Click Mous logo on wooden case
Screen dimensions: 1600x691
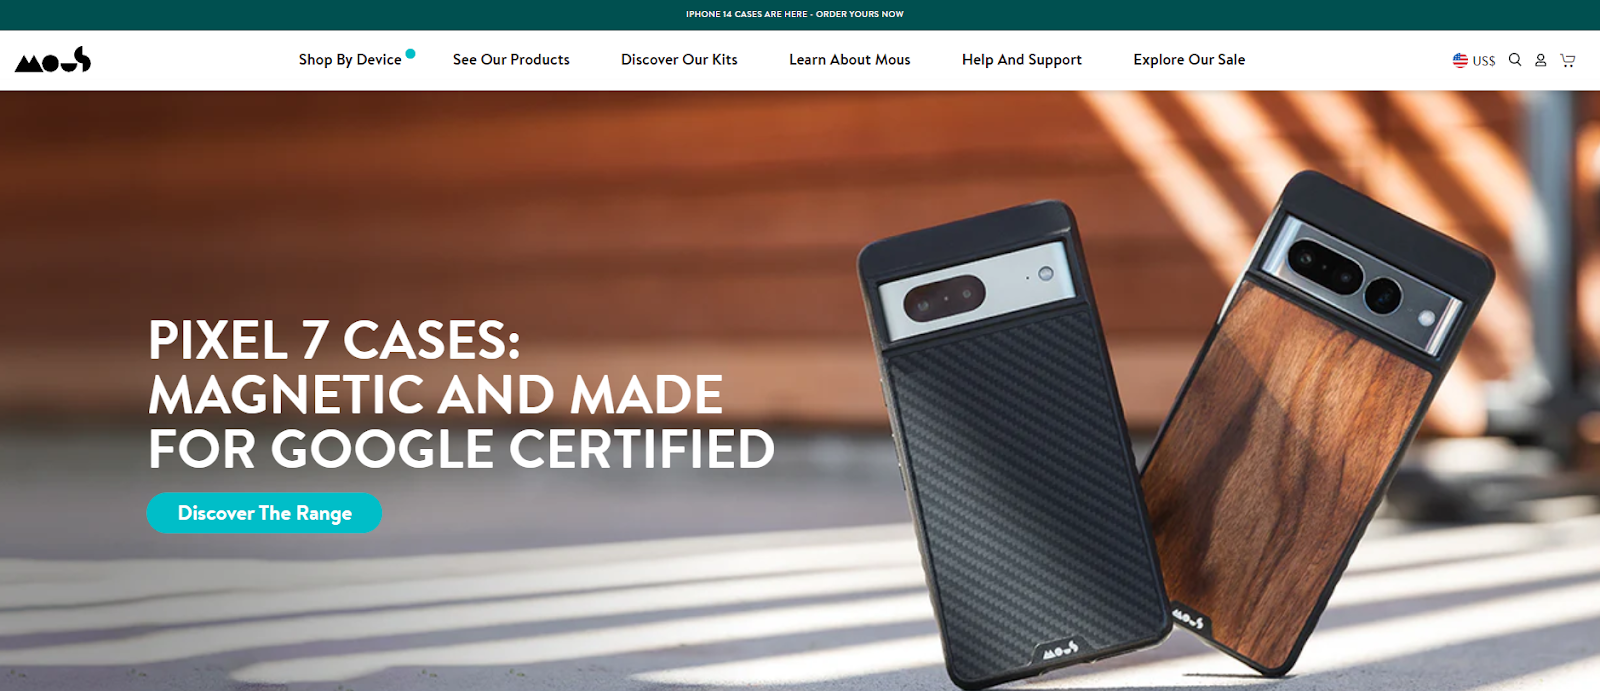[1188, 619]
